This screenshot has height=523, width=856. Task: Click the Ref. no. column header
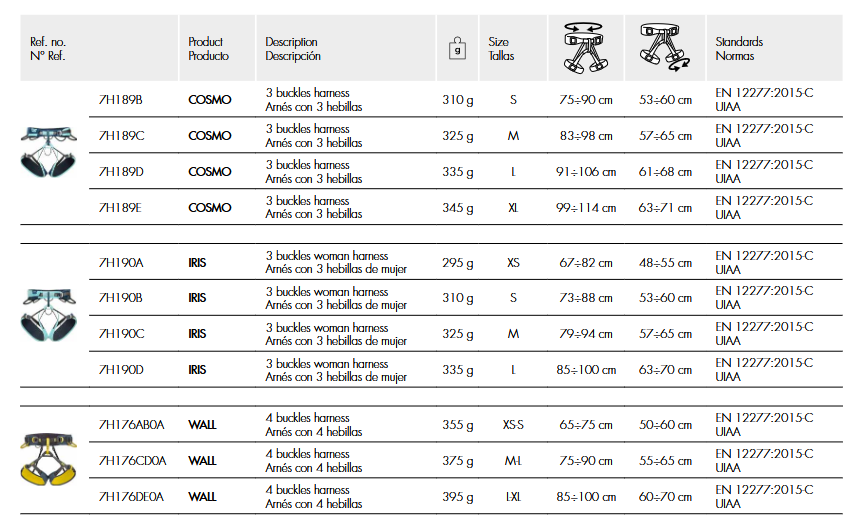pos(47,49)
